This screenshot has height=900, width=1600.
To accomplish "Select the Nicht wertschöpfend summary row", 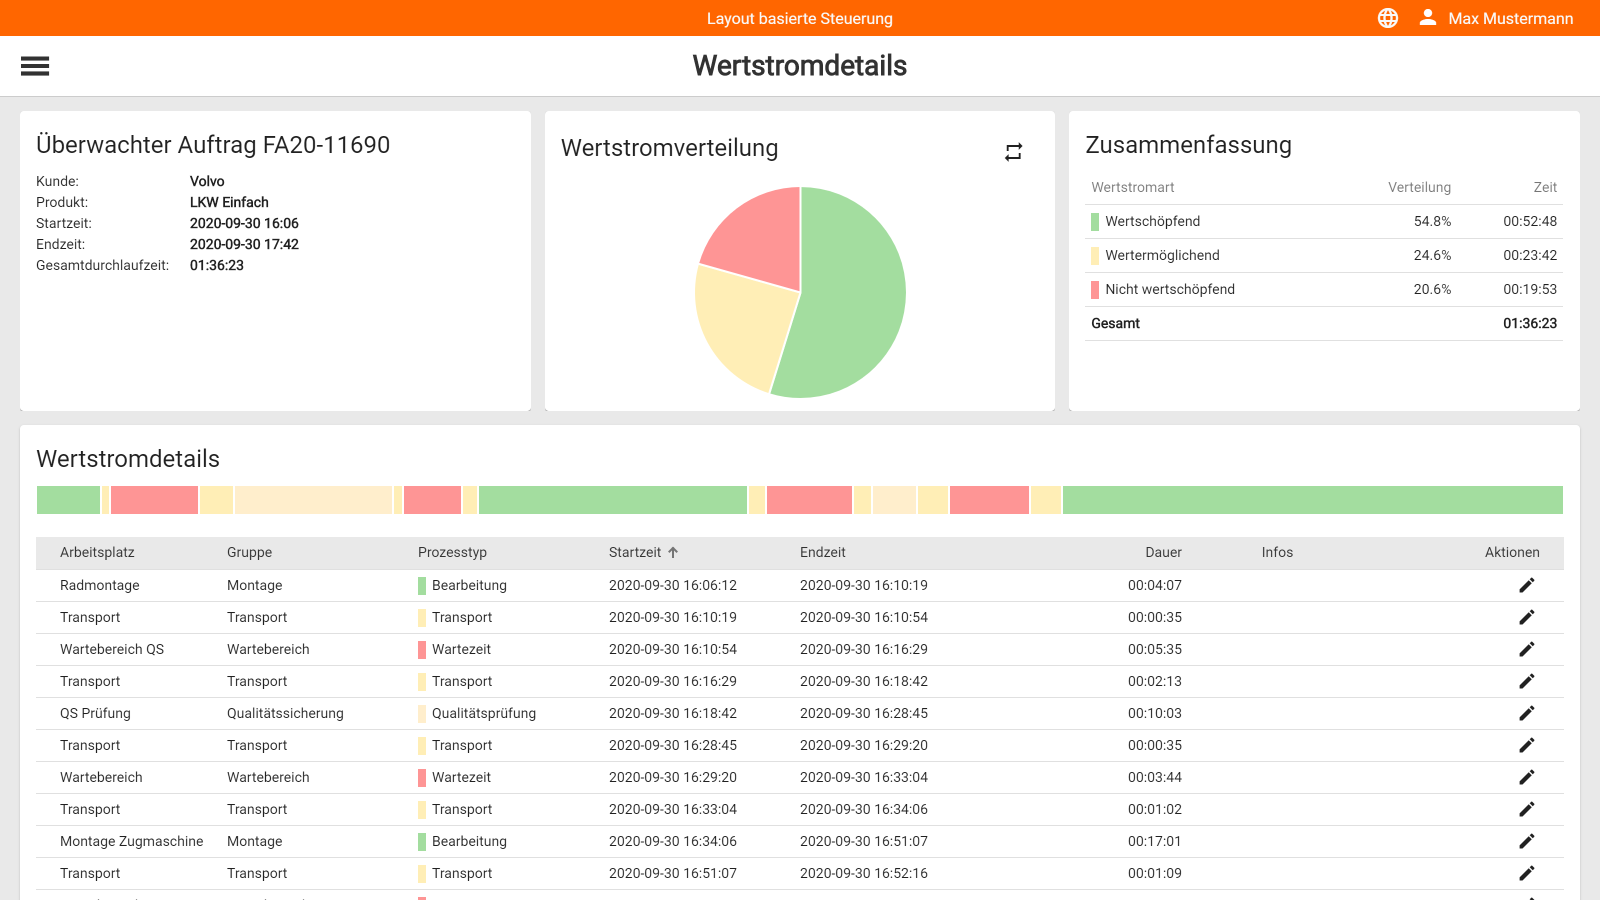I will (x=1250, y=289).
